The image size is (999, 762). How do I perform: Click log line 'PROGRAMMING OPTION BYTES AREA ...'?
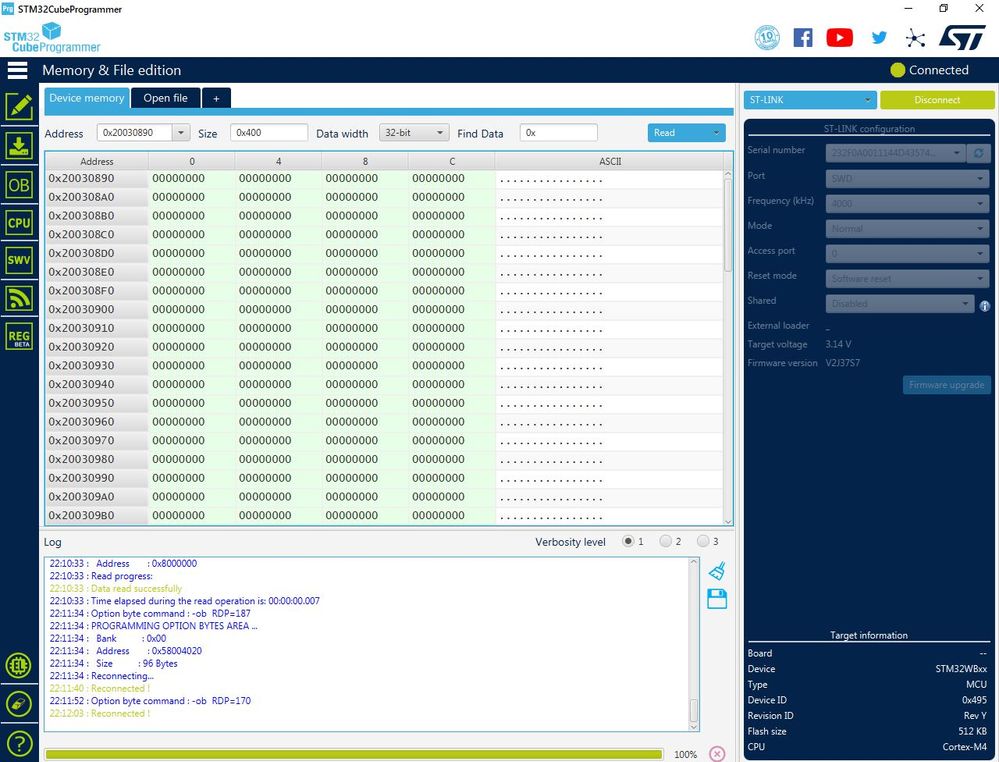[154, 626]
